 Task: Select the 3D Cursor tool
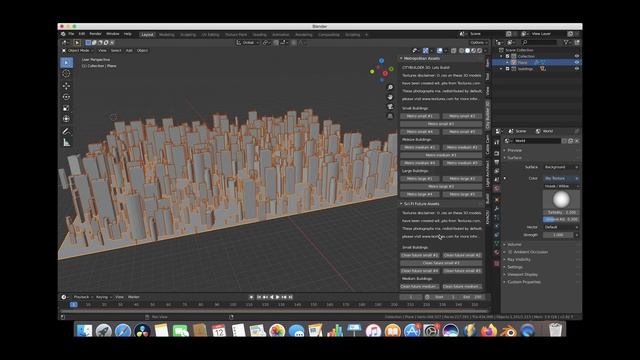(66, 74)
